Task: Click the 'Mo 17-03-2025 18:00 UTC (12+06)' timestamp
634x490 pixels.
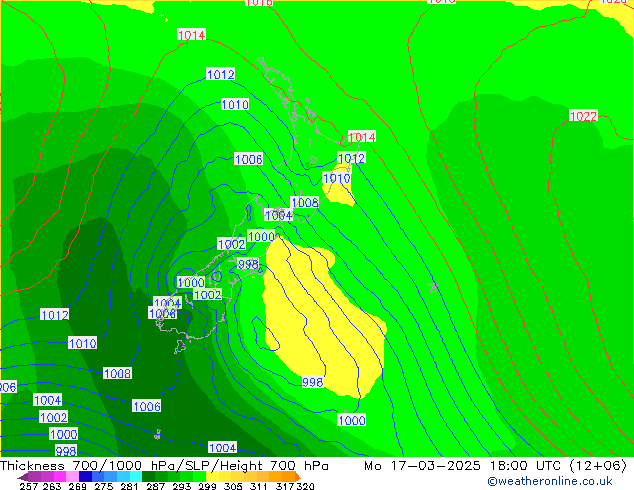Action: 495,466
